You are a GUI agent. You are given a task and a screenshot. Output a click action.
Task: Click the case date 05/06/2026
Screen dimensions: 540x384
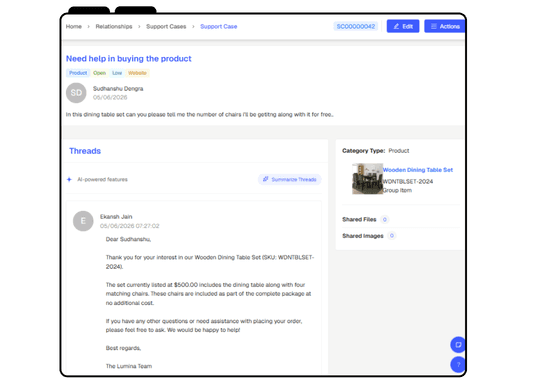point(110,97)
